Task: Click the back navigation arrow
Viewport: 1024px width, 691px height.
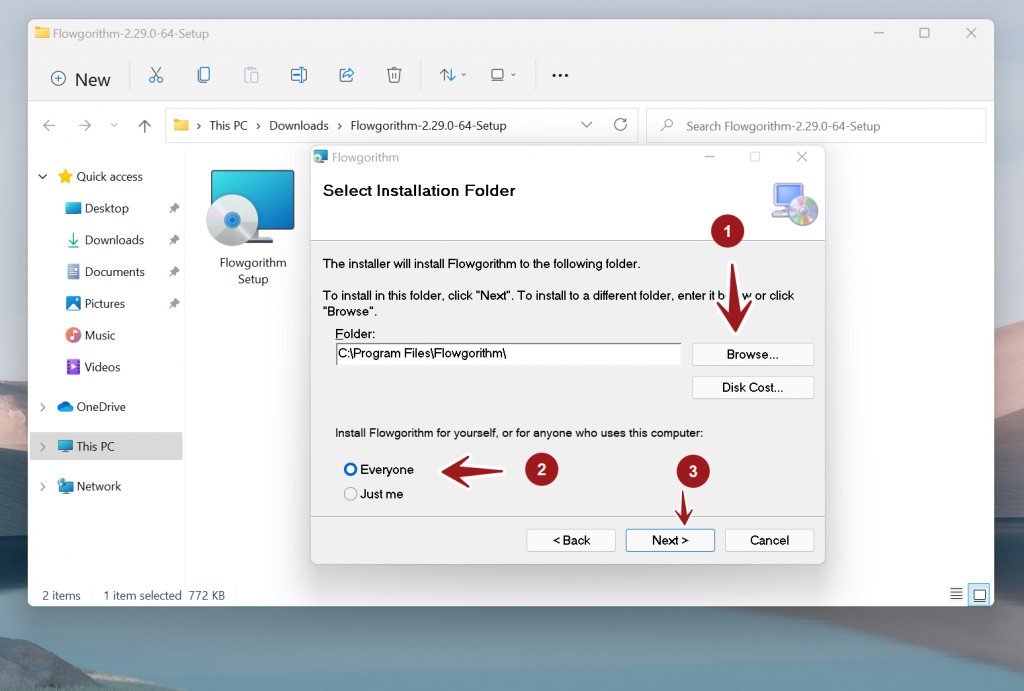Action: point(49,125)
